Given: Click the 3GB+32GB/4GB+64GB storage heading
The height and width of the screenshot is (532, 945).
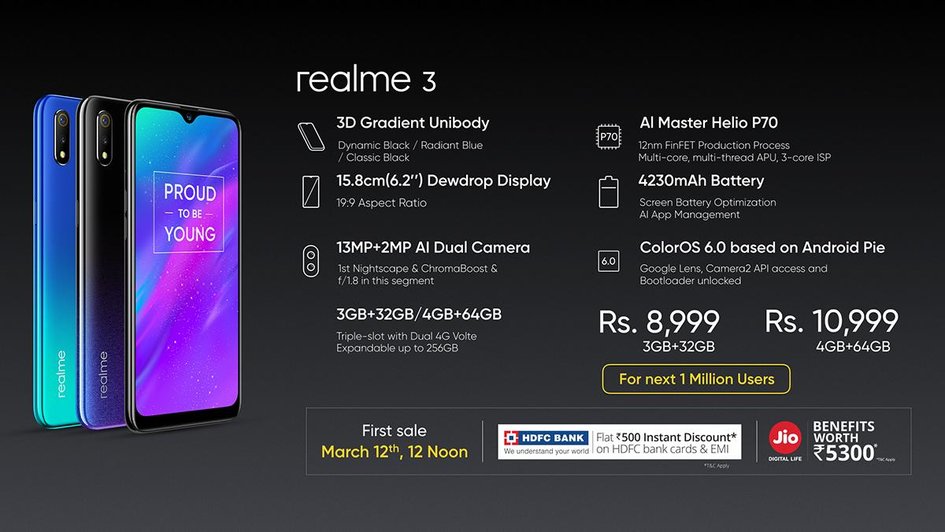Looking at the screenshot, I should (419, 314).
